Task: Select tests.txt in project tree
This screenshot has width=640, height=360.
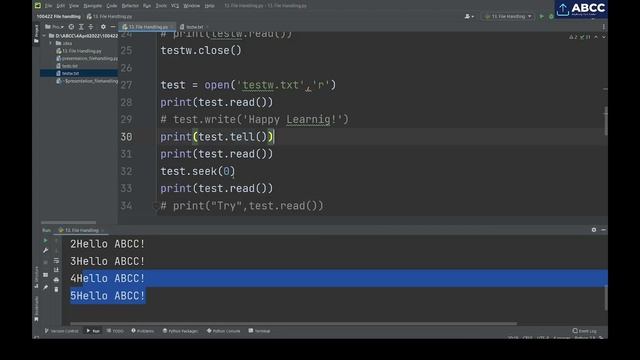Action: [67, 66]
